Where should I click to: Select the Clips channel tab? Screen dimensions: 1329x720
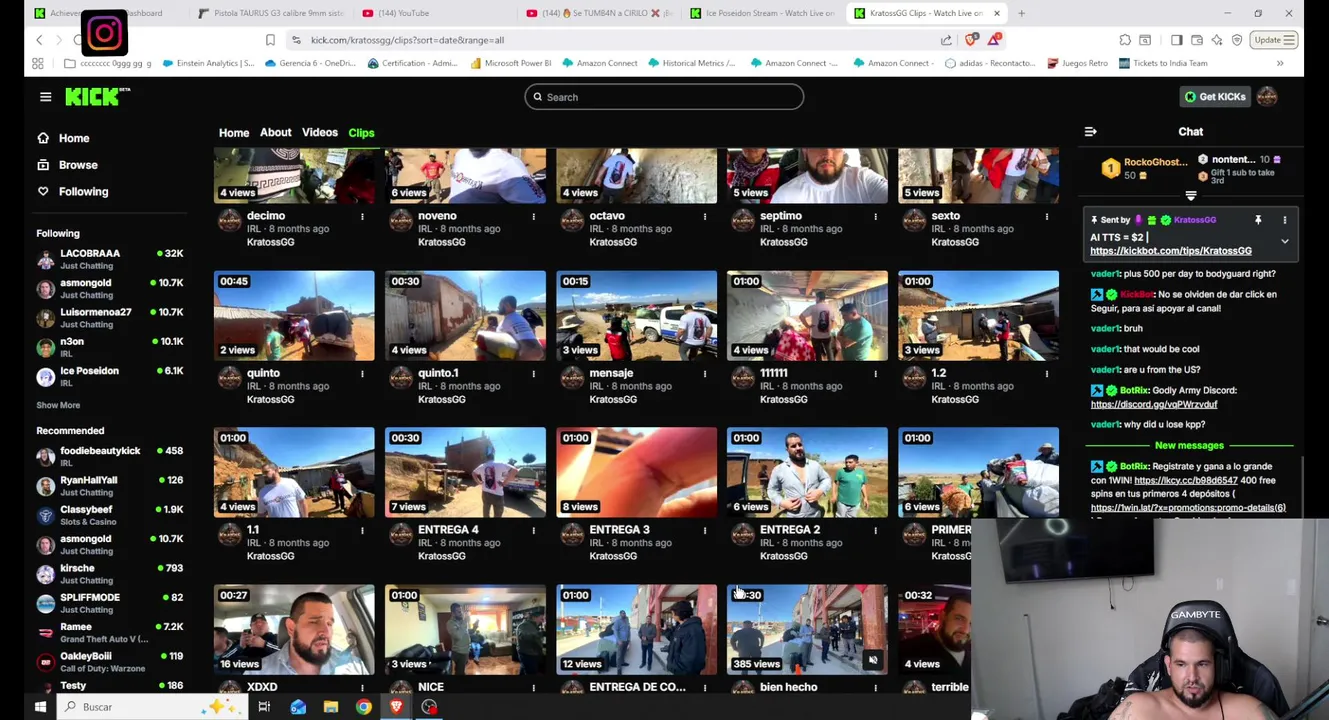361,133
